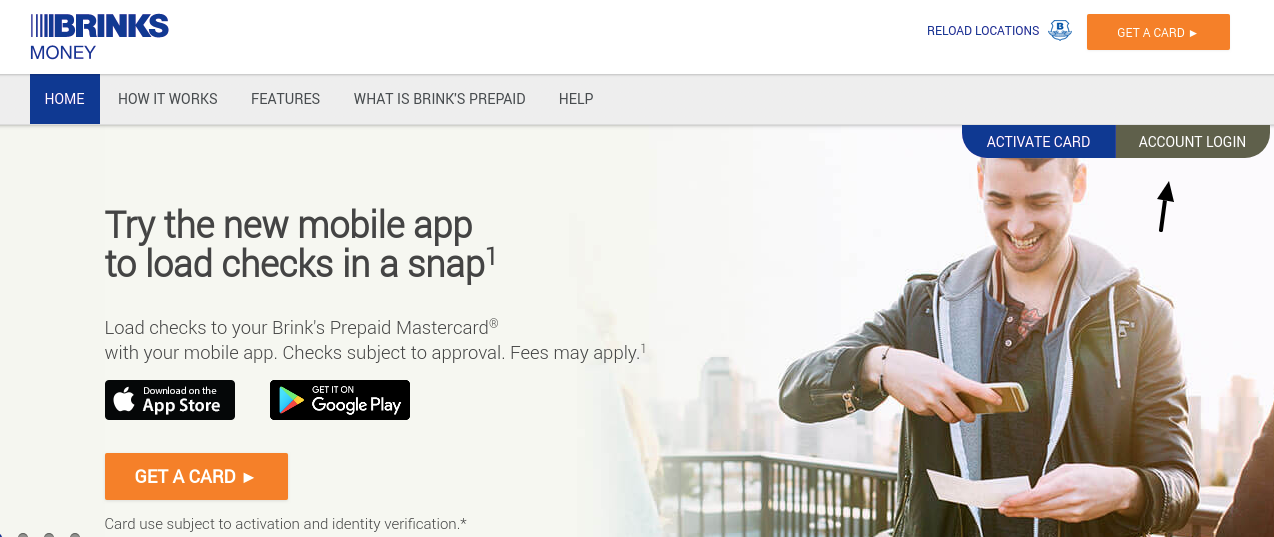Image resolution: width=1274 pixels, height=537 pixels.
Task: Tap the Download on the App Store badge
Action: click(170, 400)
